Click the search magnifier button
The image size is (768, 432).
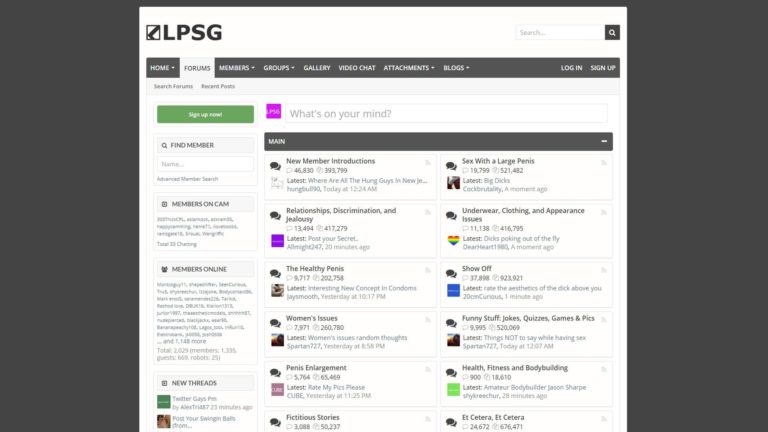612,32
